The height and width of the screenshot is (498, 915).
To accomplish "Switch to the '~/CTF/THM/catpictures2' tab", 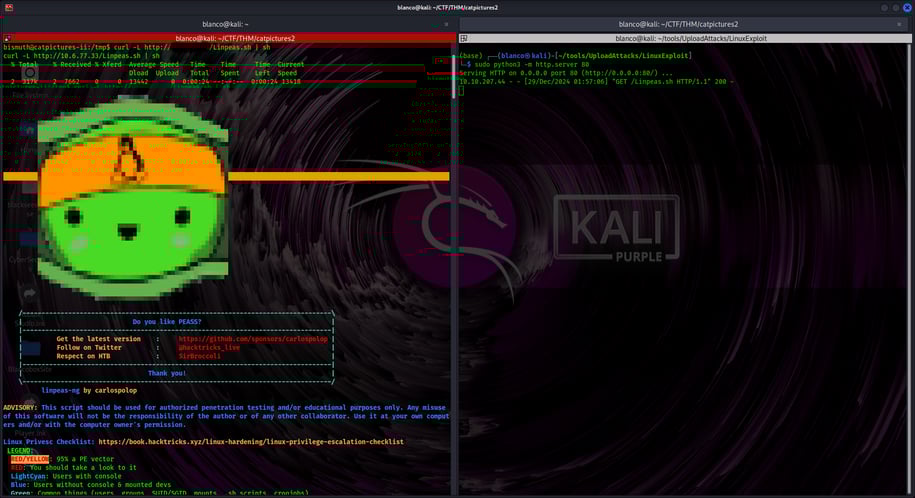I will (678, 24).
